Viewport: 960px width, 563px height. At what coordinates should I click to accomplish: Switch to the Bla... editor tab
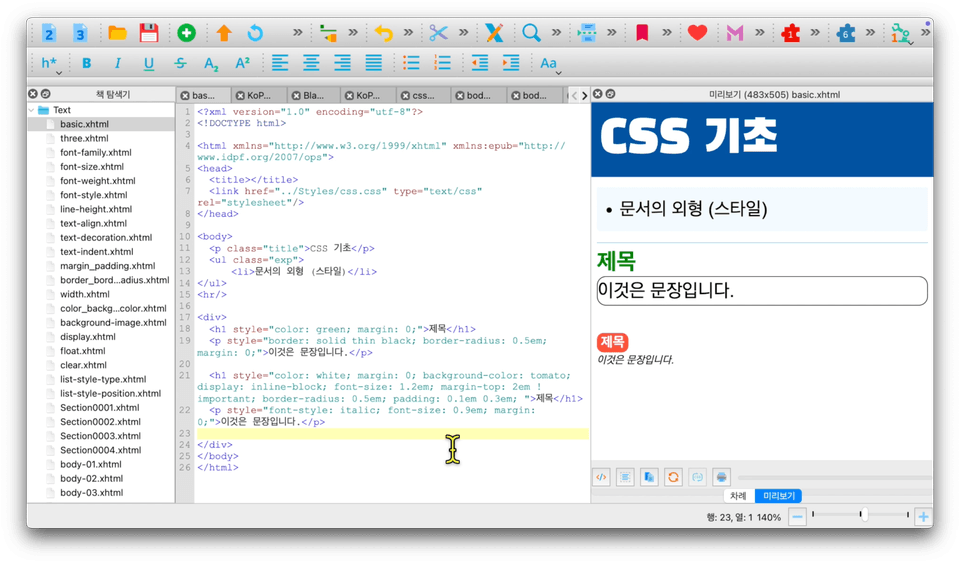(314, 95)
